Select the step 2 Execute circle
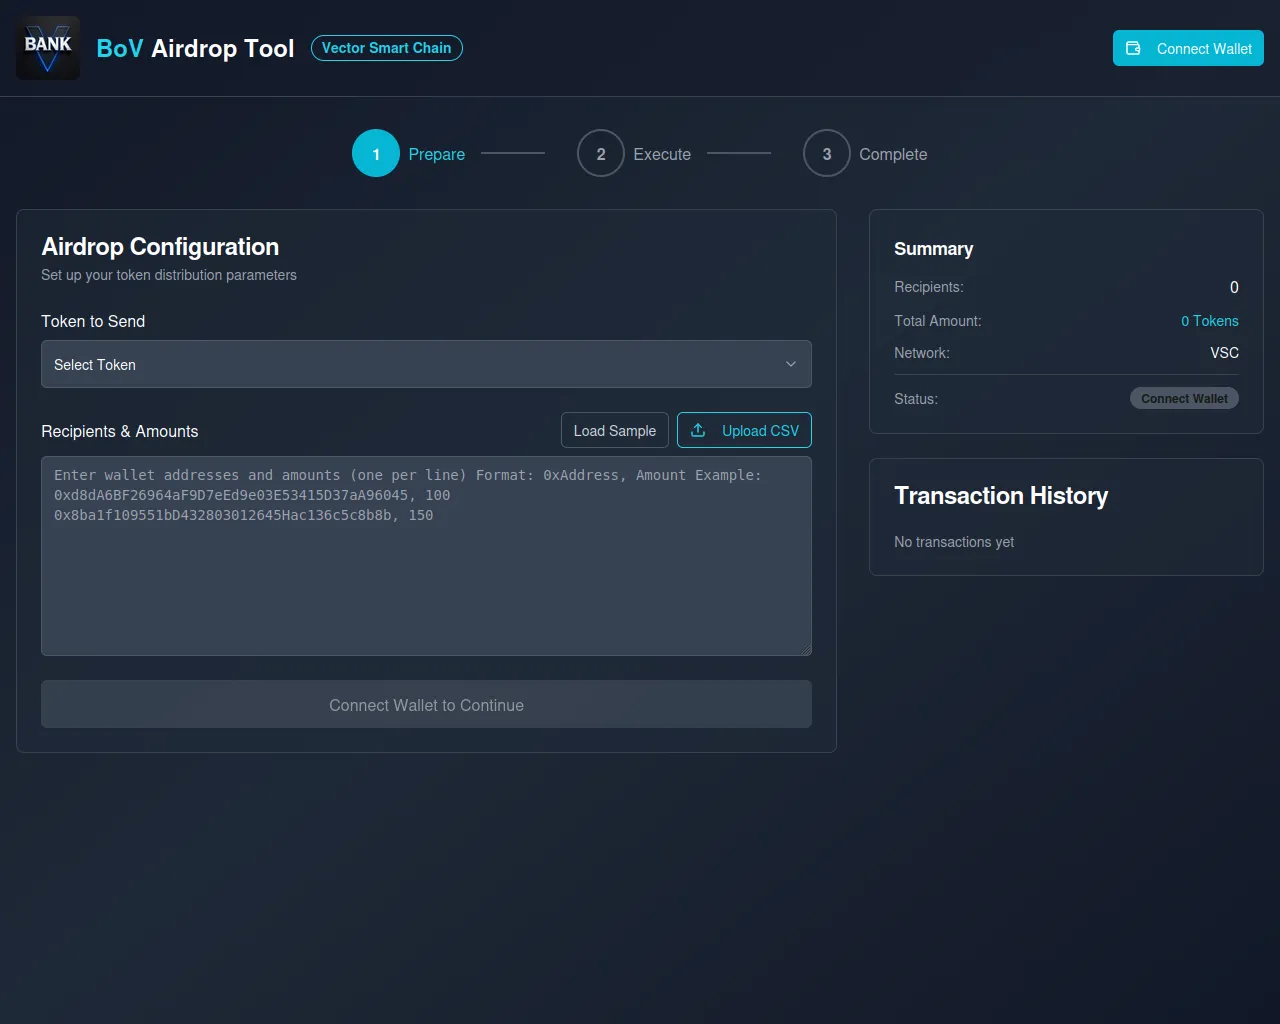The width and height of the screenshot is (1280, 1024). pyautogui.click(x=601, y=154)
